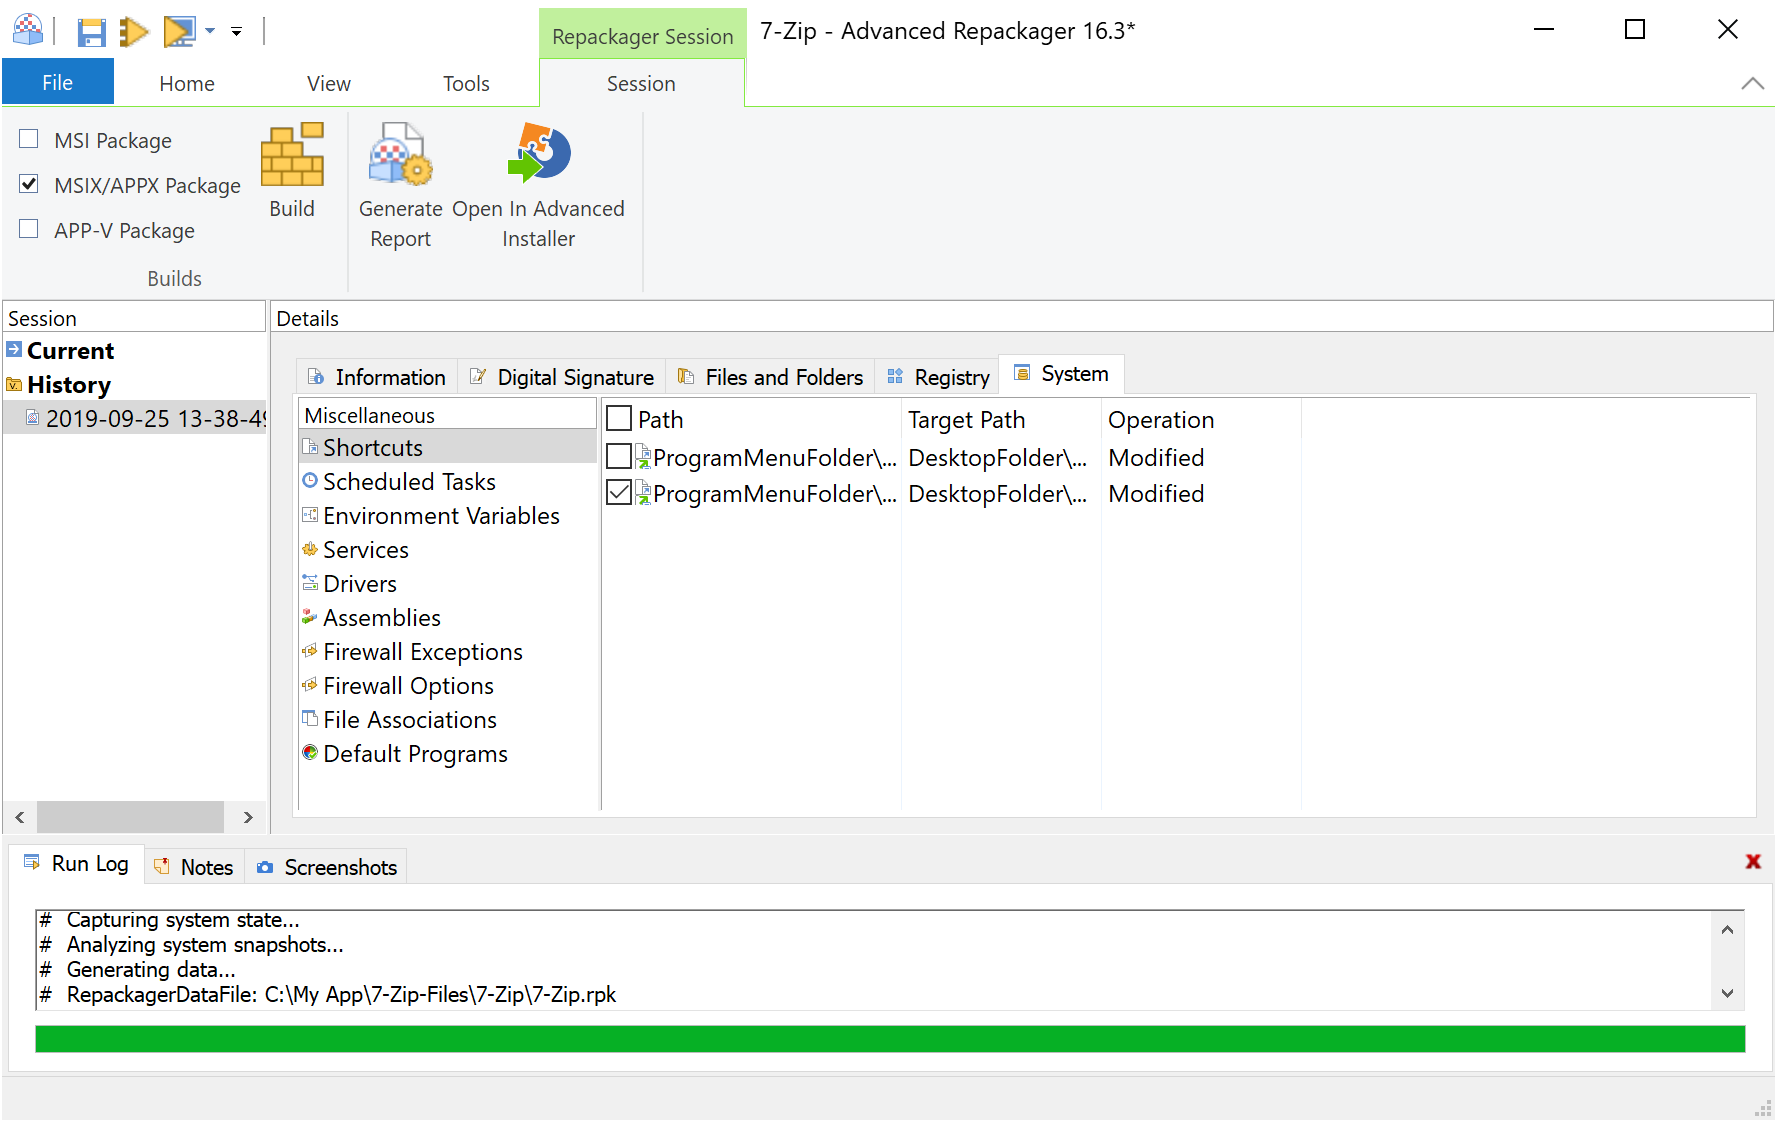Click Open In Advanced Installer icon

click(x=539, y=153)
